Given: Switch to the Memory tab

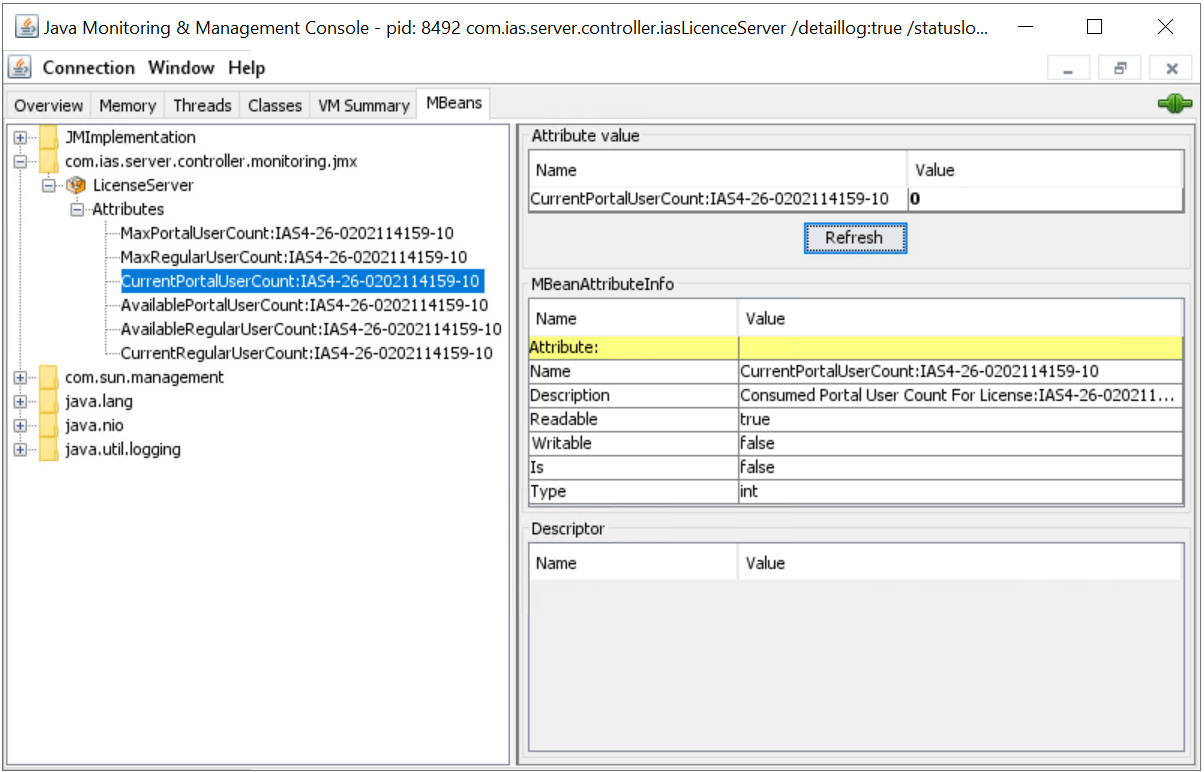Looking at the screenshot, I should 127,105.
